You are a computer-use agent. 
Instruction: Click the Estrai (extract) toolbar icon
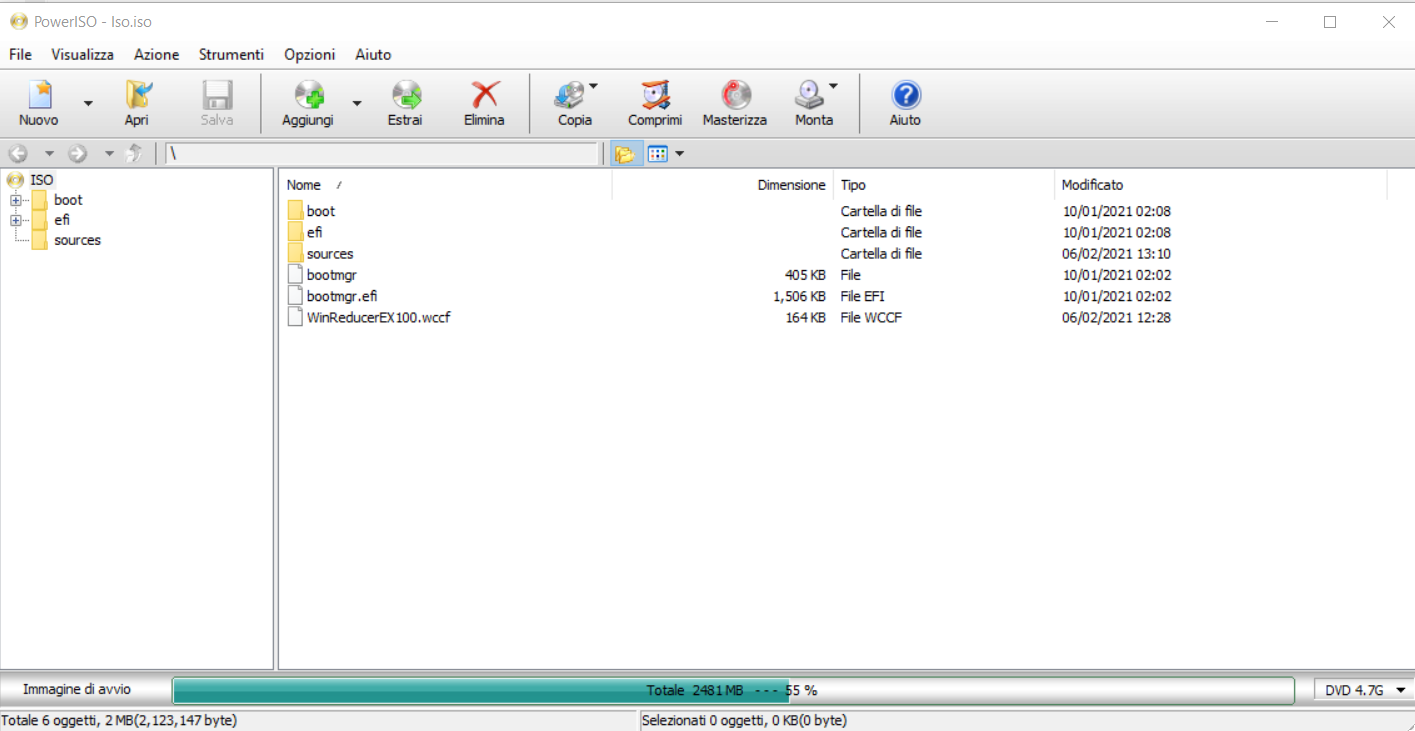click(405, 95)
